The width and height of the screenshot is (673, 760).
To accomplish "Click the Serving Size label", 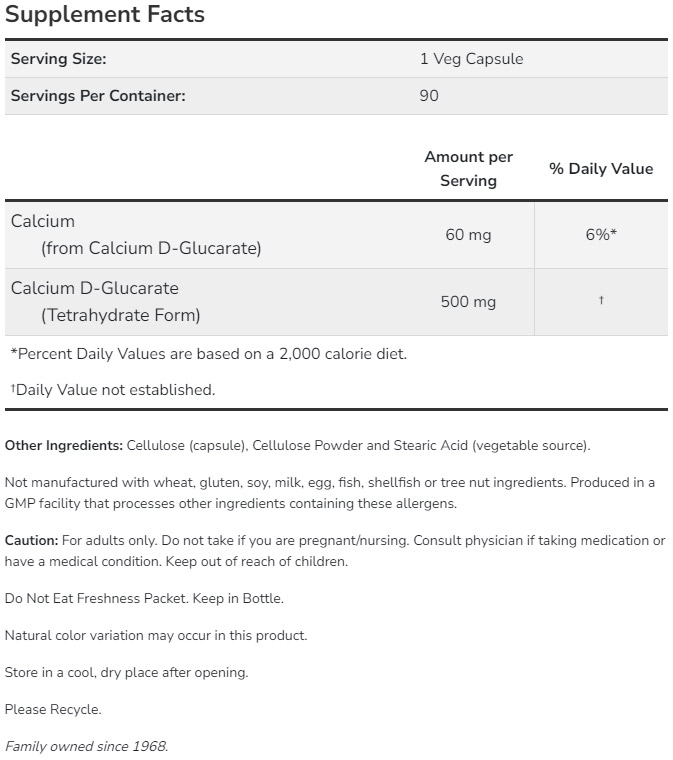I will (58, 59).
